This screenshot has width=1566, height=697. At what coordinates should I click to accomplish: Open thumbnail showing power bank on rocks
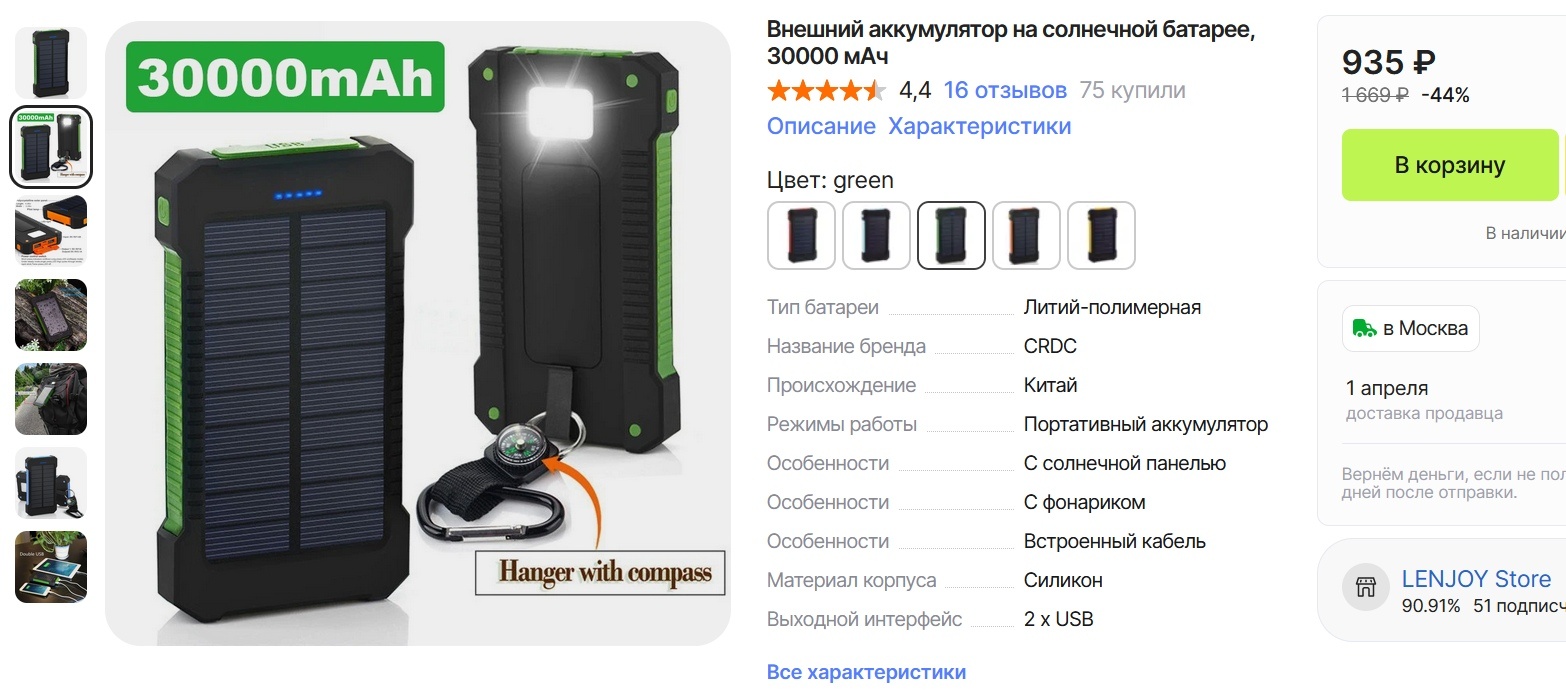point(51,314)
